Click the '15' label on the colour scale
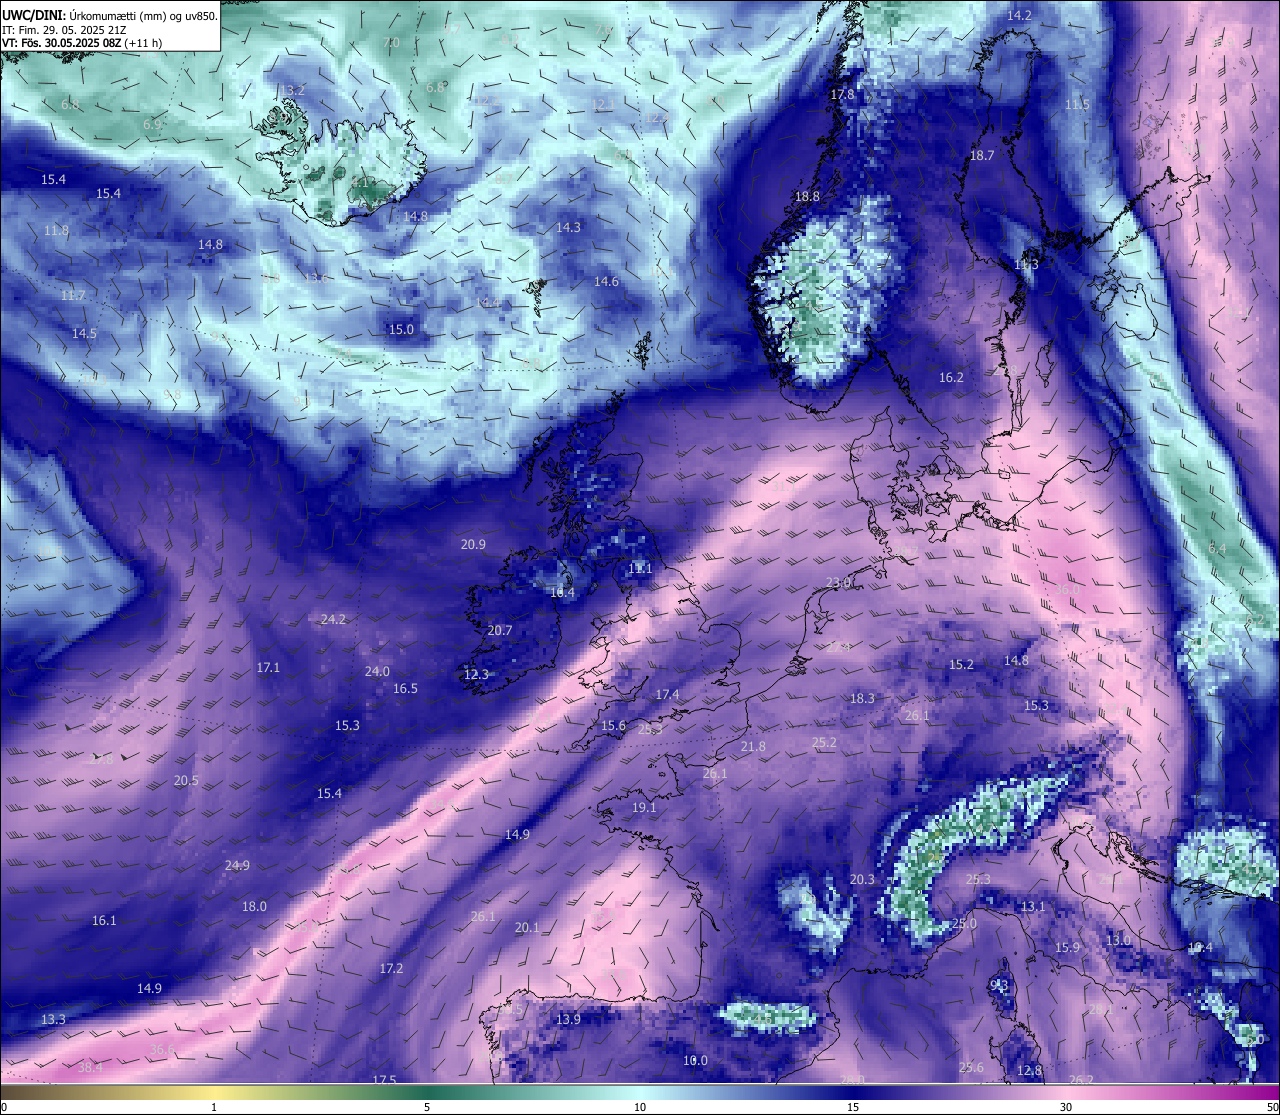Image resolution: width=1280 pixels, height=1115 pixels. 853,1107
